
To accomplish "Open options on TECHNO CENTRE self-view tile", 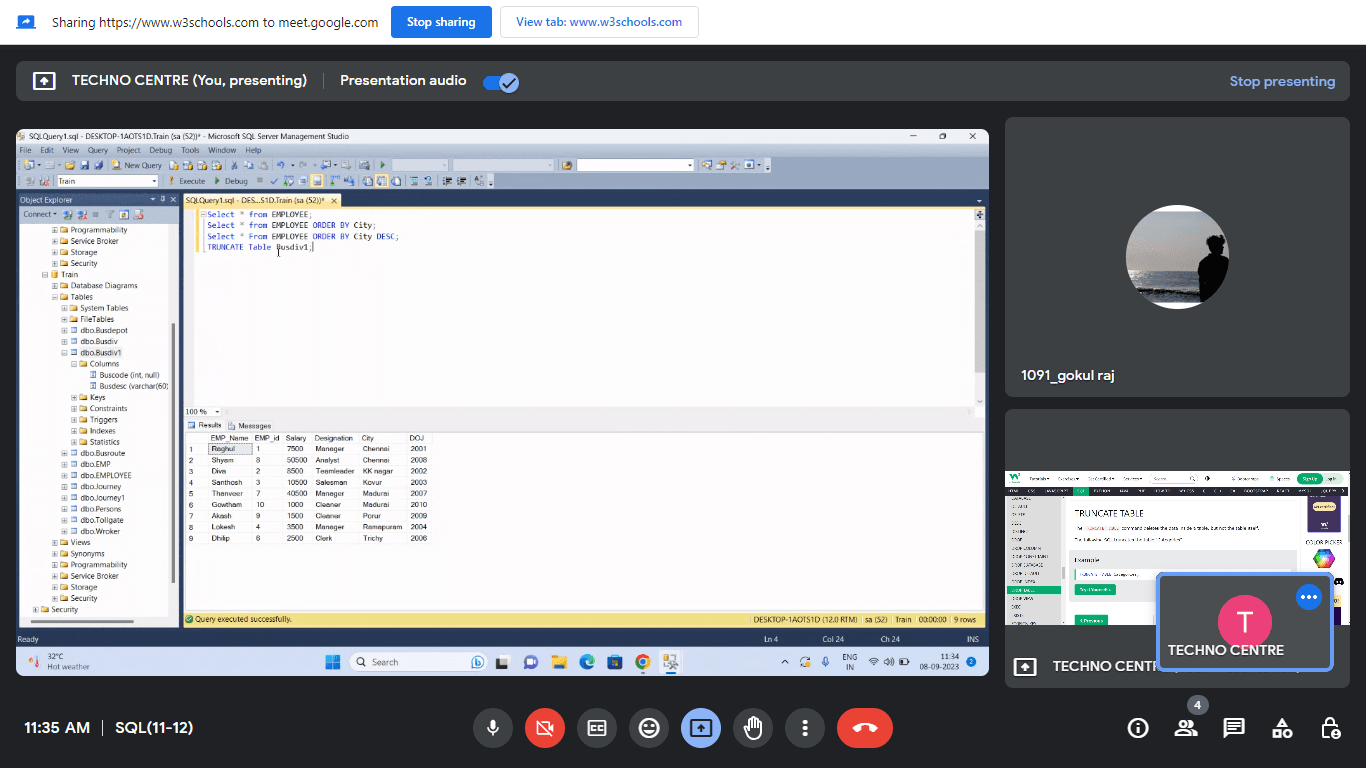I will 1308,597.
